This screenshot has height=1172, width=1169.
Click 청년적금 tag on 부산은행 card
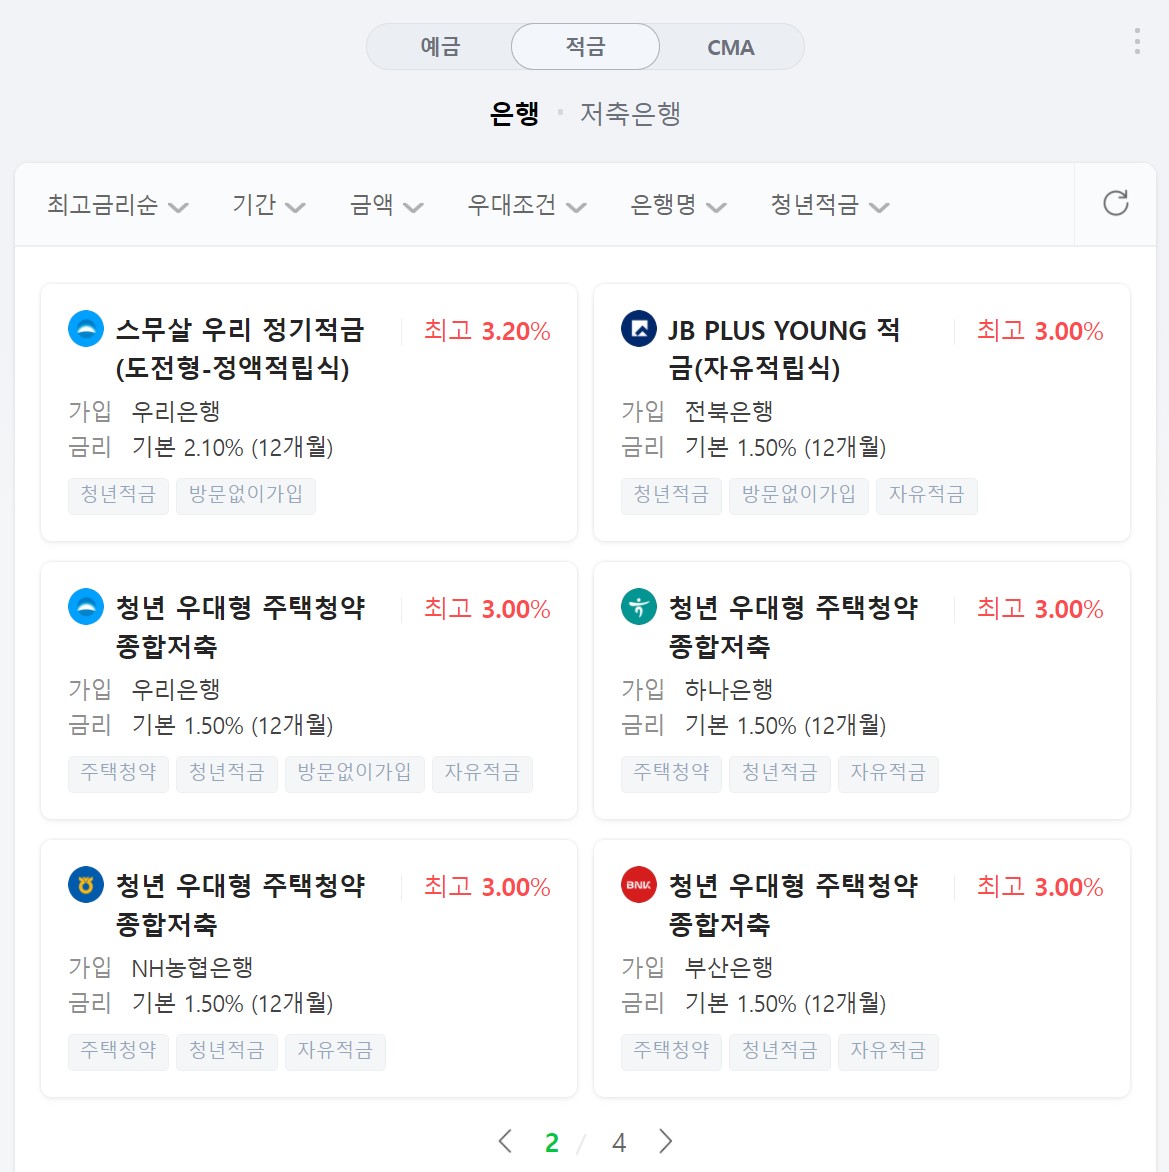tap(780, 1051)
